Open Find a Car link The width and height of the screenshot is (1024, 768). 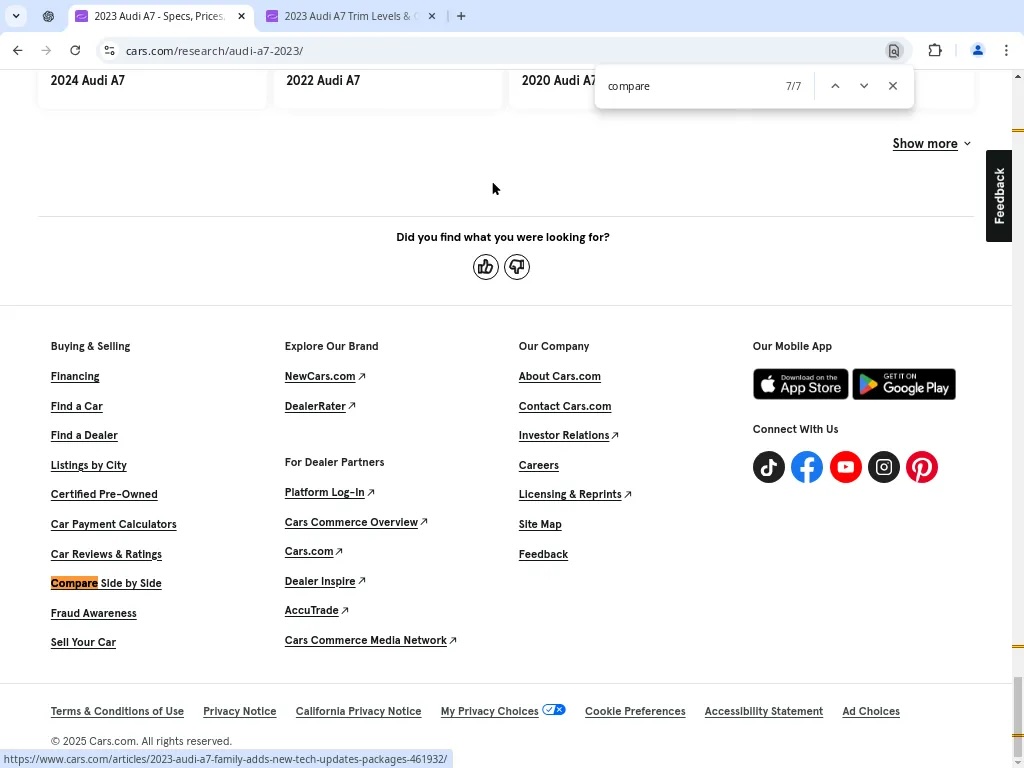point(76,406)
